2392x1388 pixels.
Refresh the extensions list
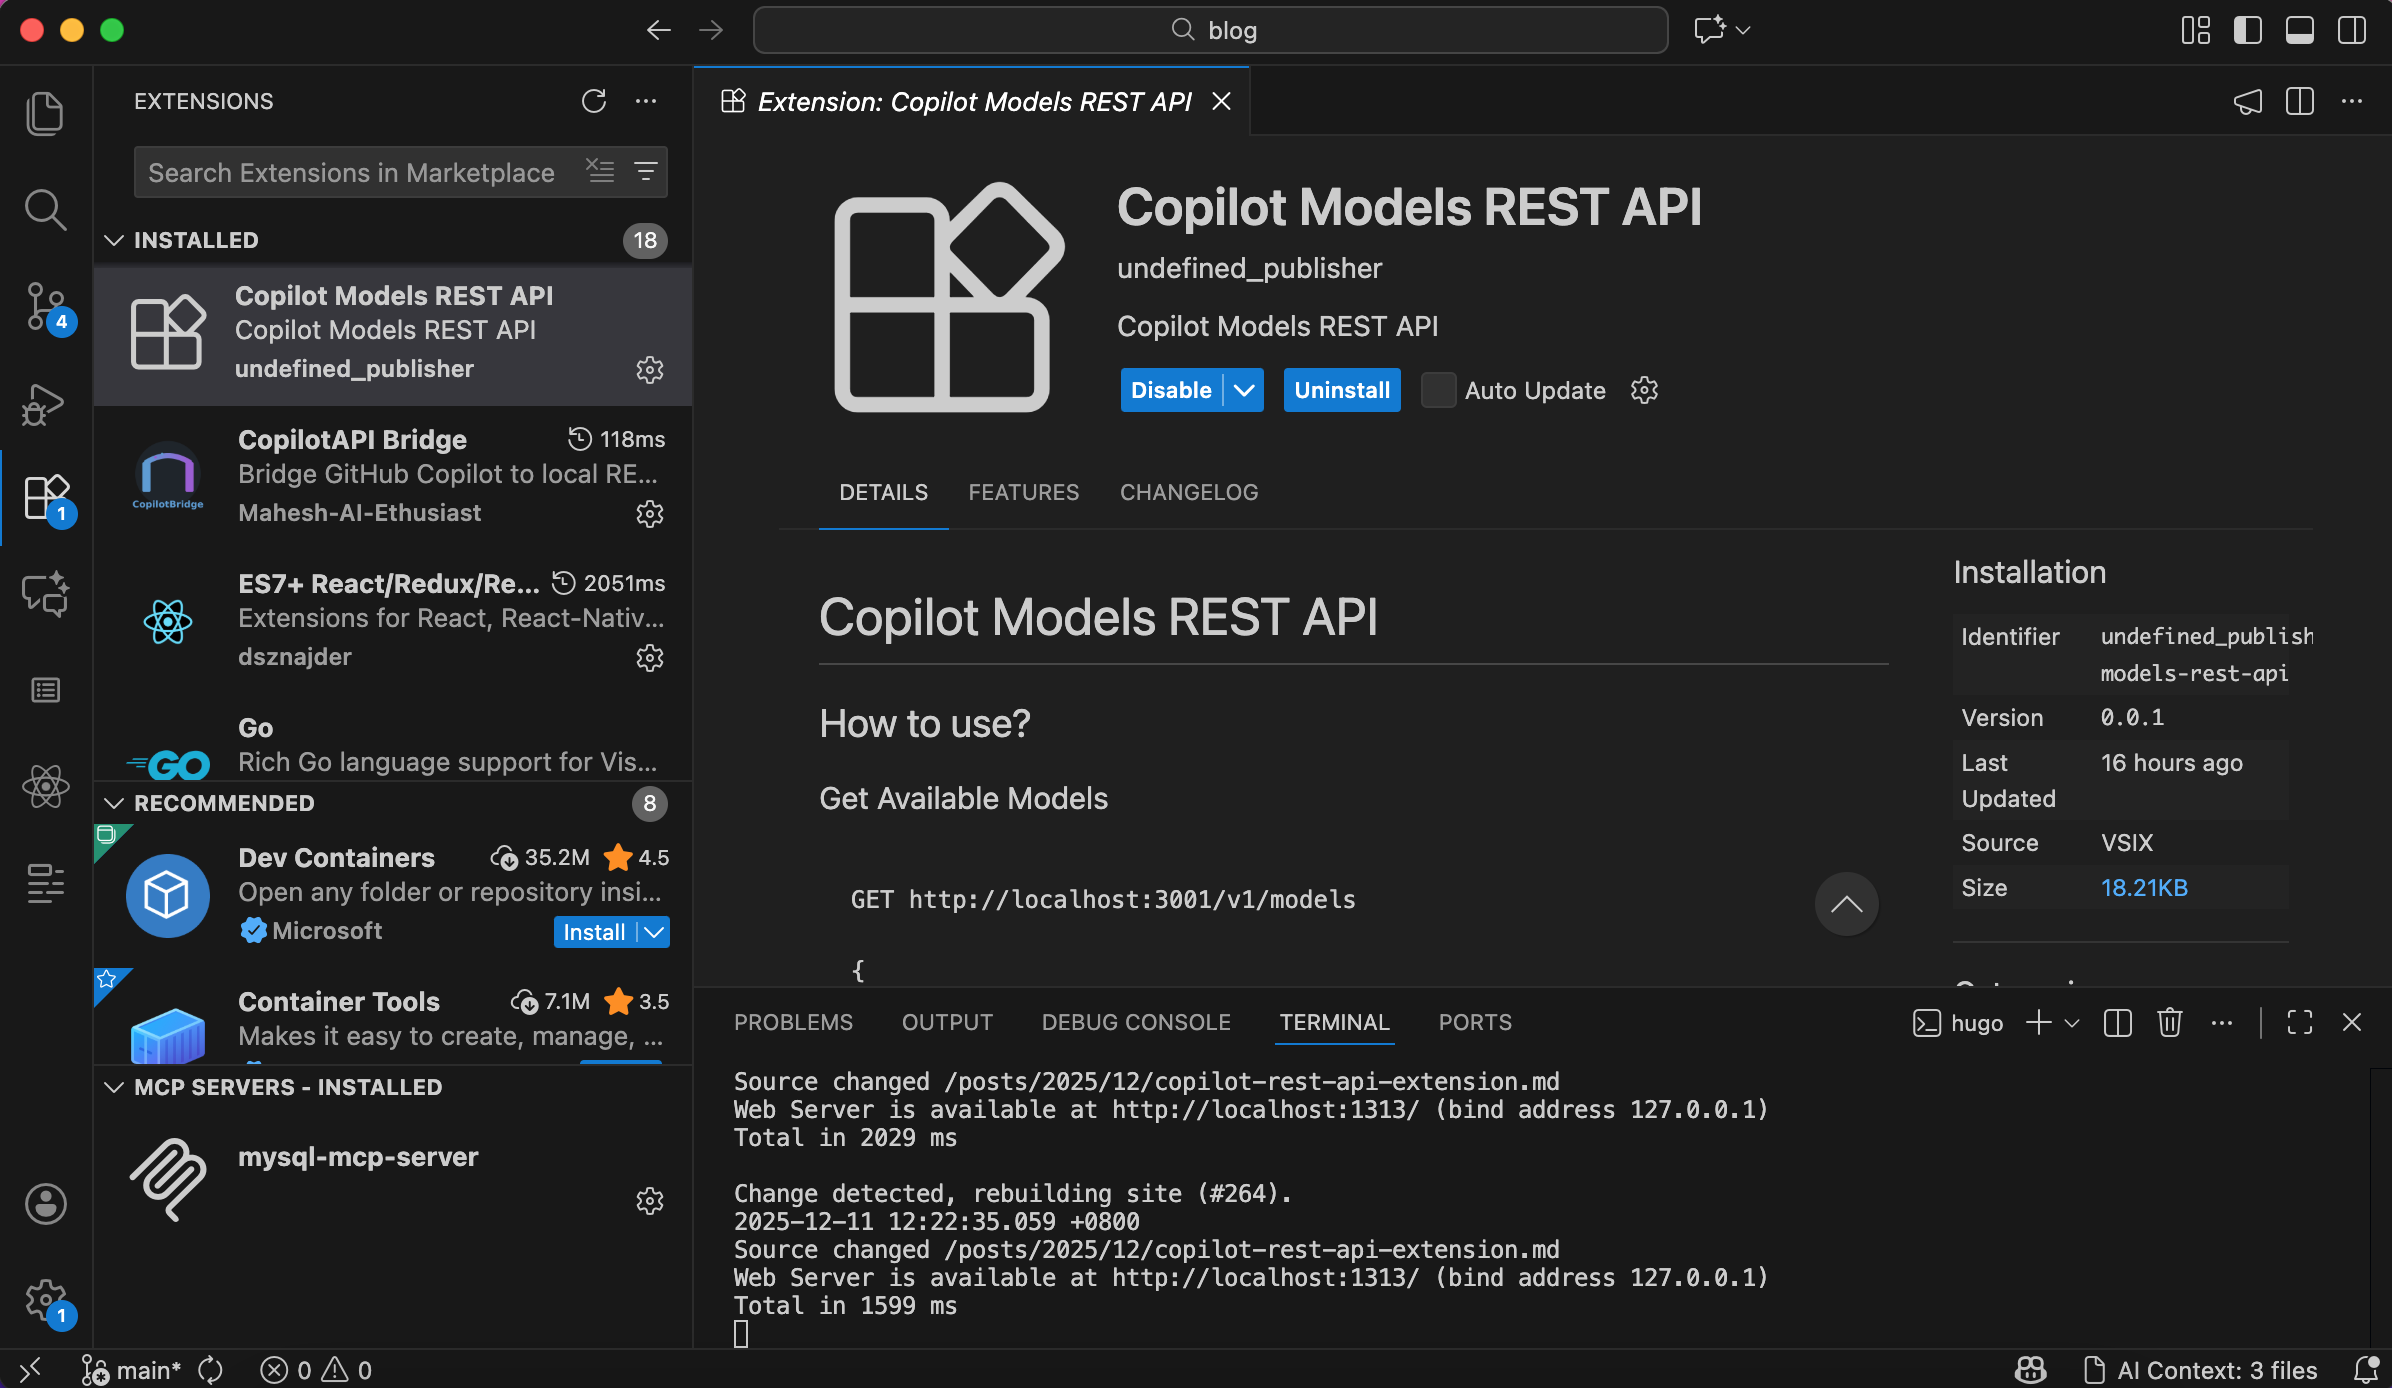pyautogui.click(x=594, y=101)
